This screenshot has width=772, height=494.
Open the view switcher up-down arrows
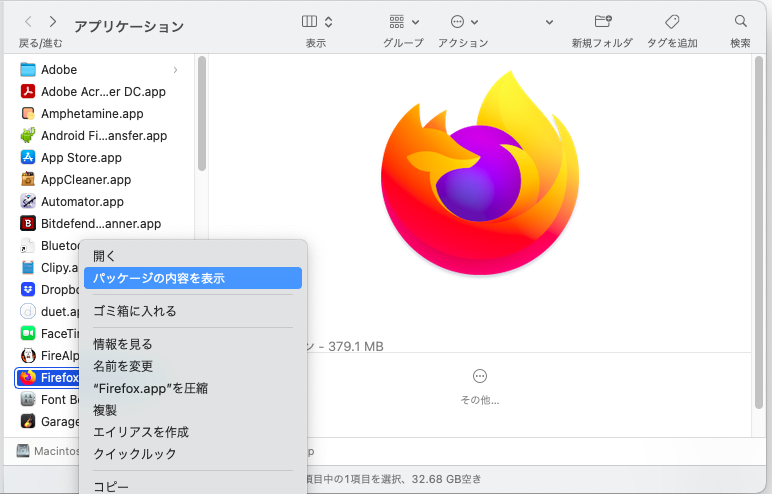point(328,22)
